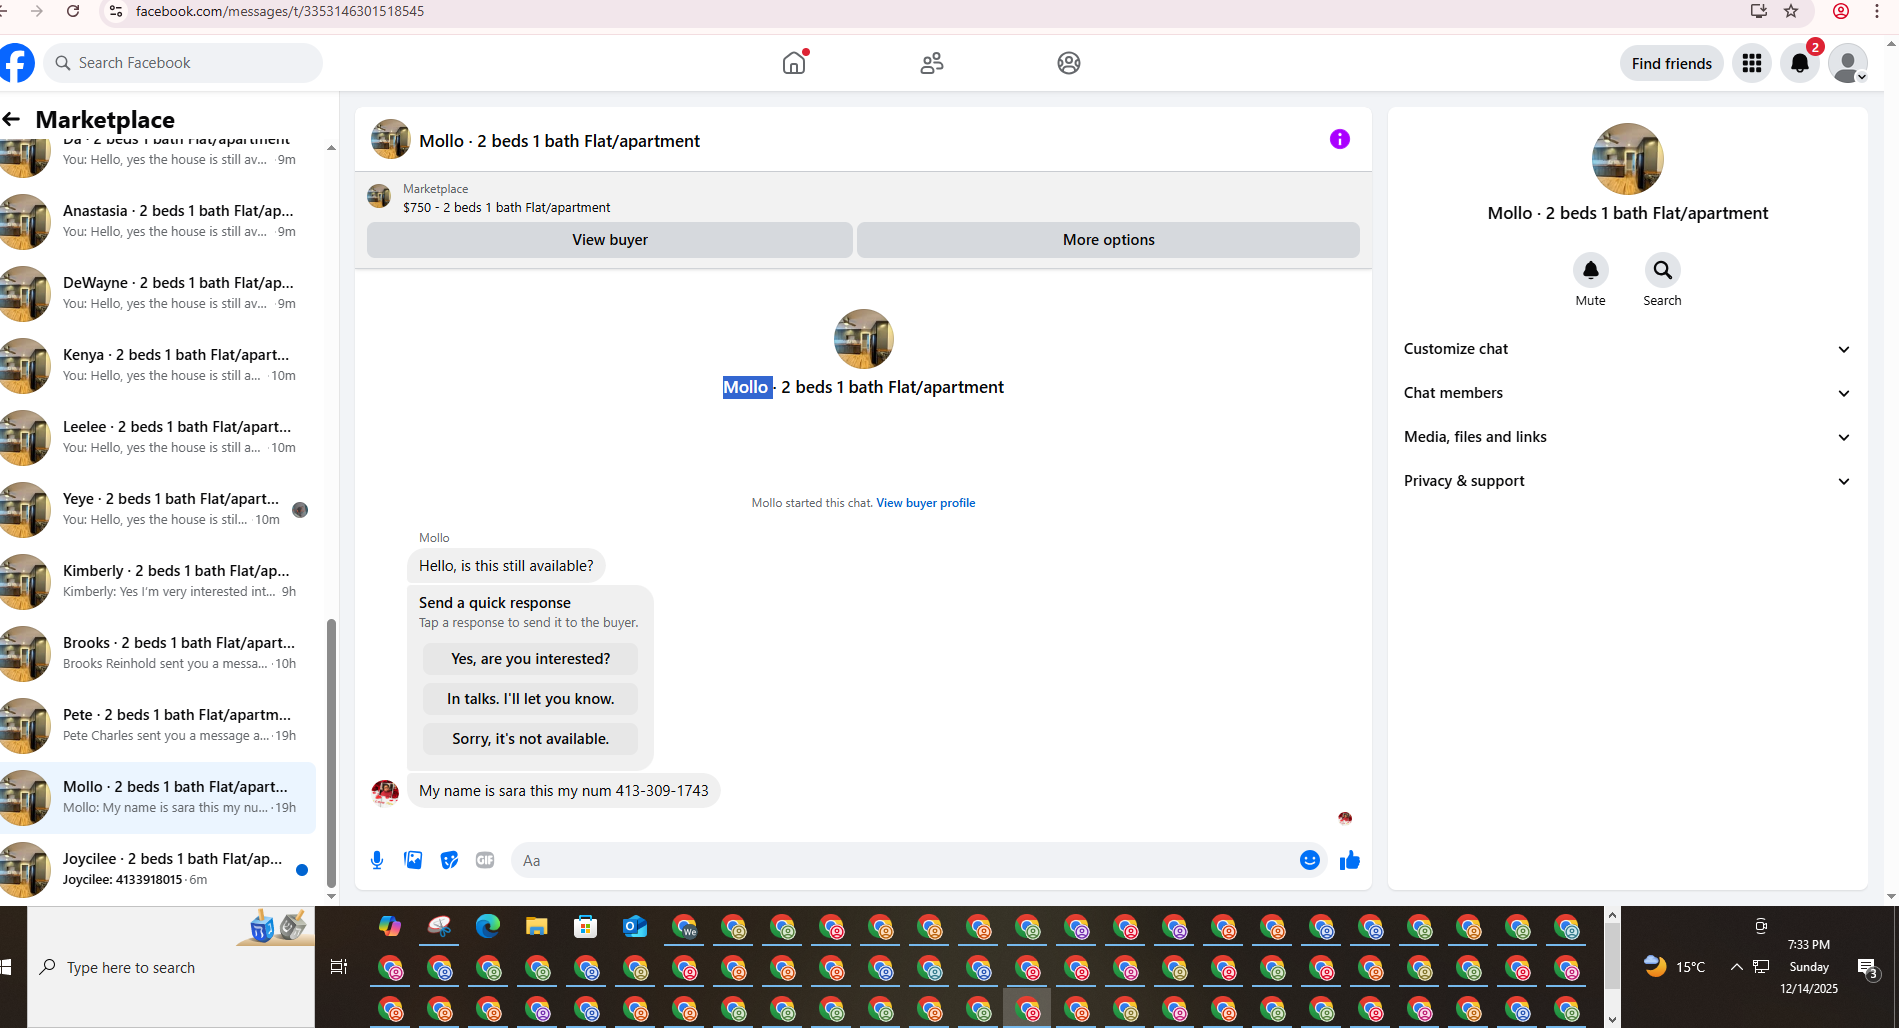Open Windows Task View button
Image resolution: width=1899 pixels, height=1028 pixels.
tap(339, 967)
